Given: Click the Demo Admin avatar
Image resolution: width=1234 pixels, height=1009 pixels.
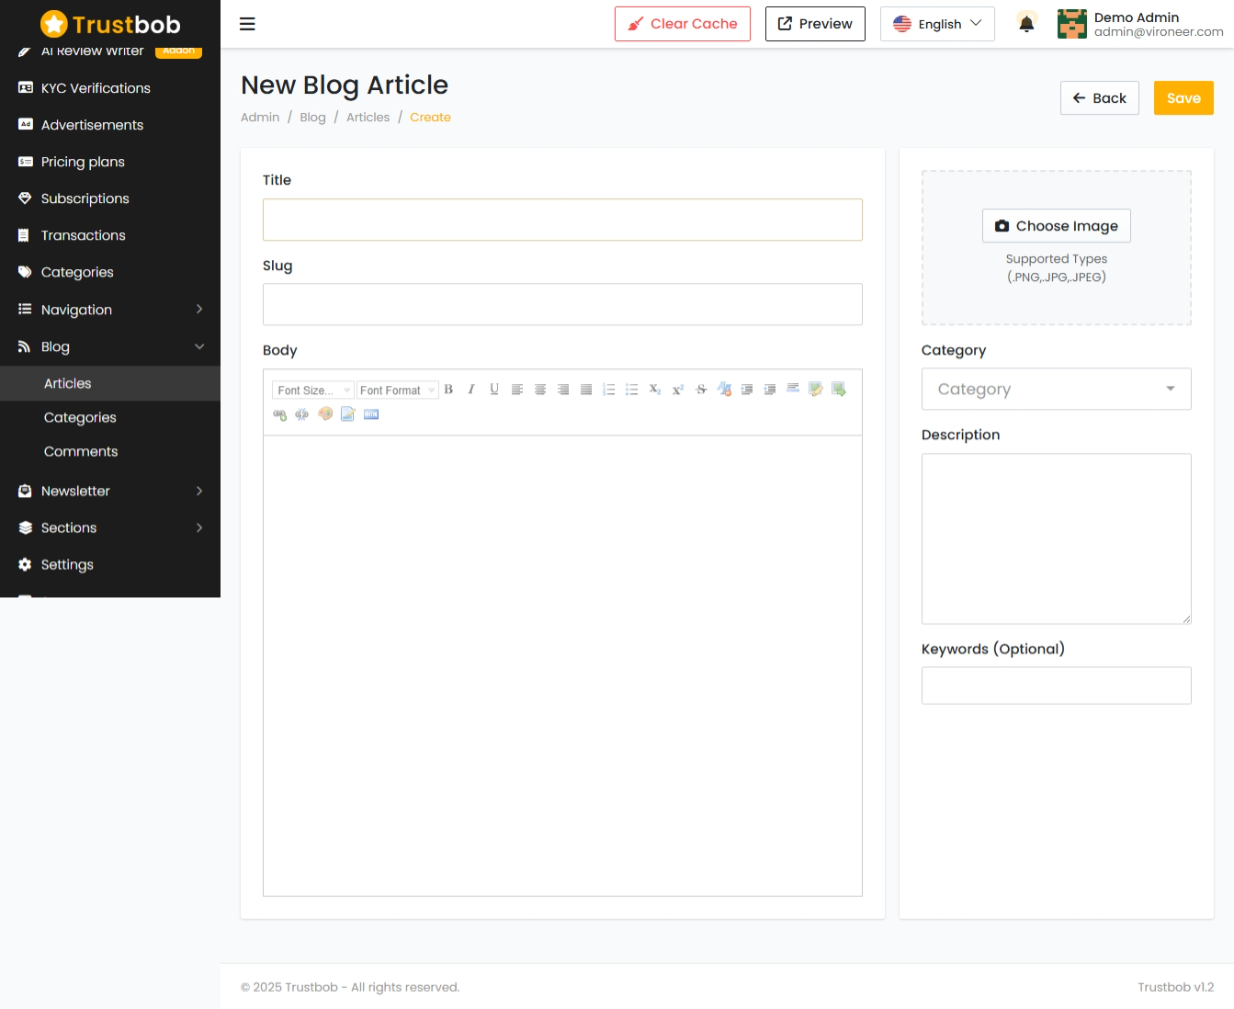Looking at the screenshot, I should click(x=1072, y=24).
